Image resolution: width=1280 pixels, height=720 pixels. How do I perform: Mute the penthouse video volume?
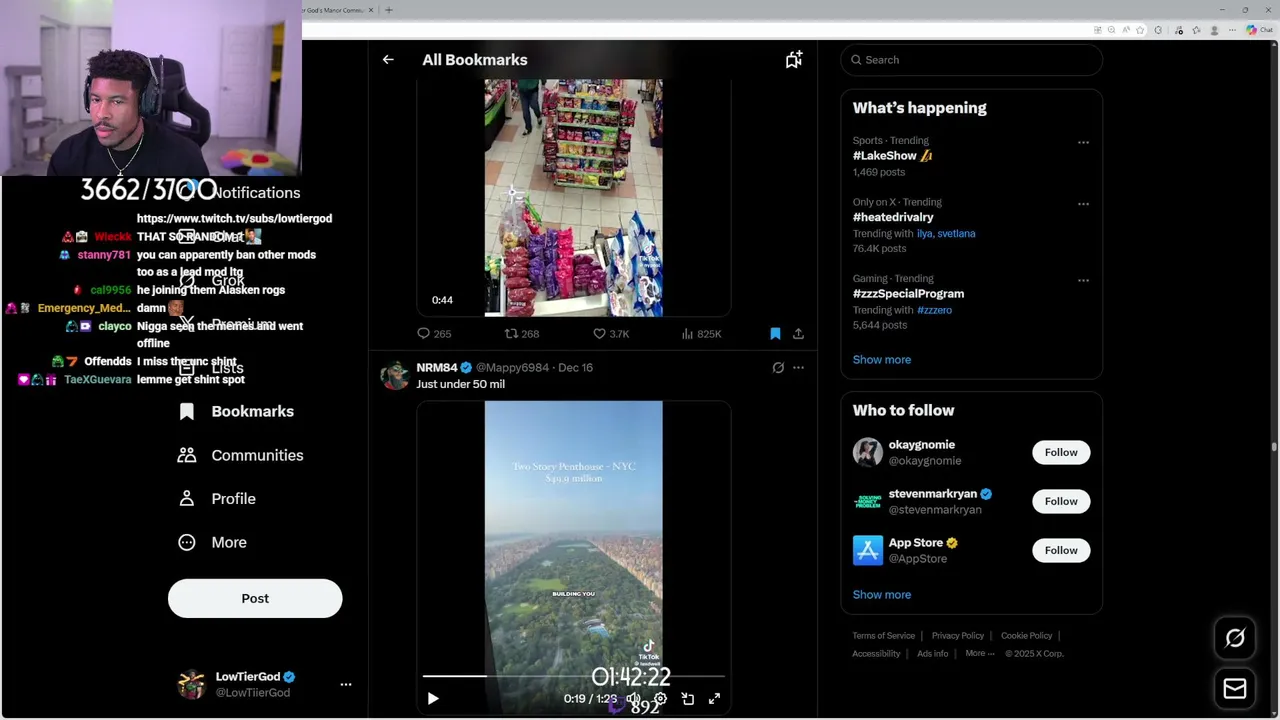click(633, 699)
